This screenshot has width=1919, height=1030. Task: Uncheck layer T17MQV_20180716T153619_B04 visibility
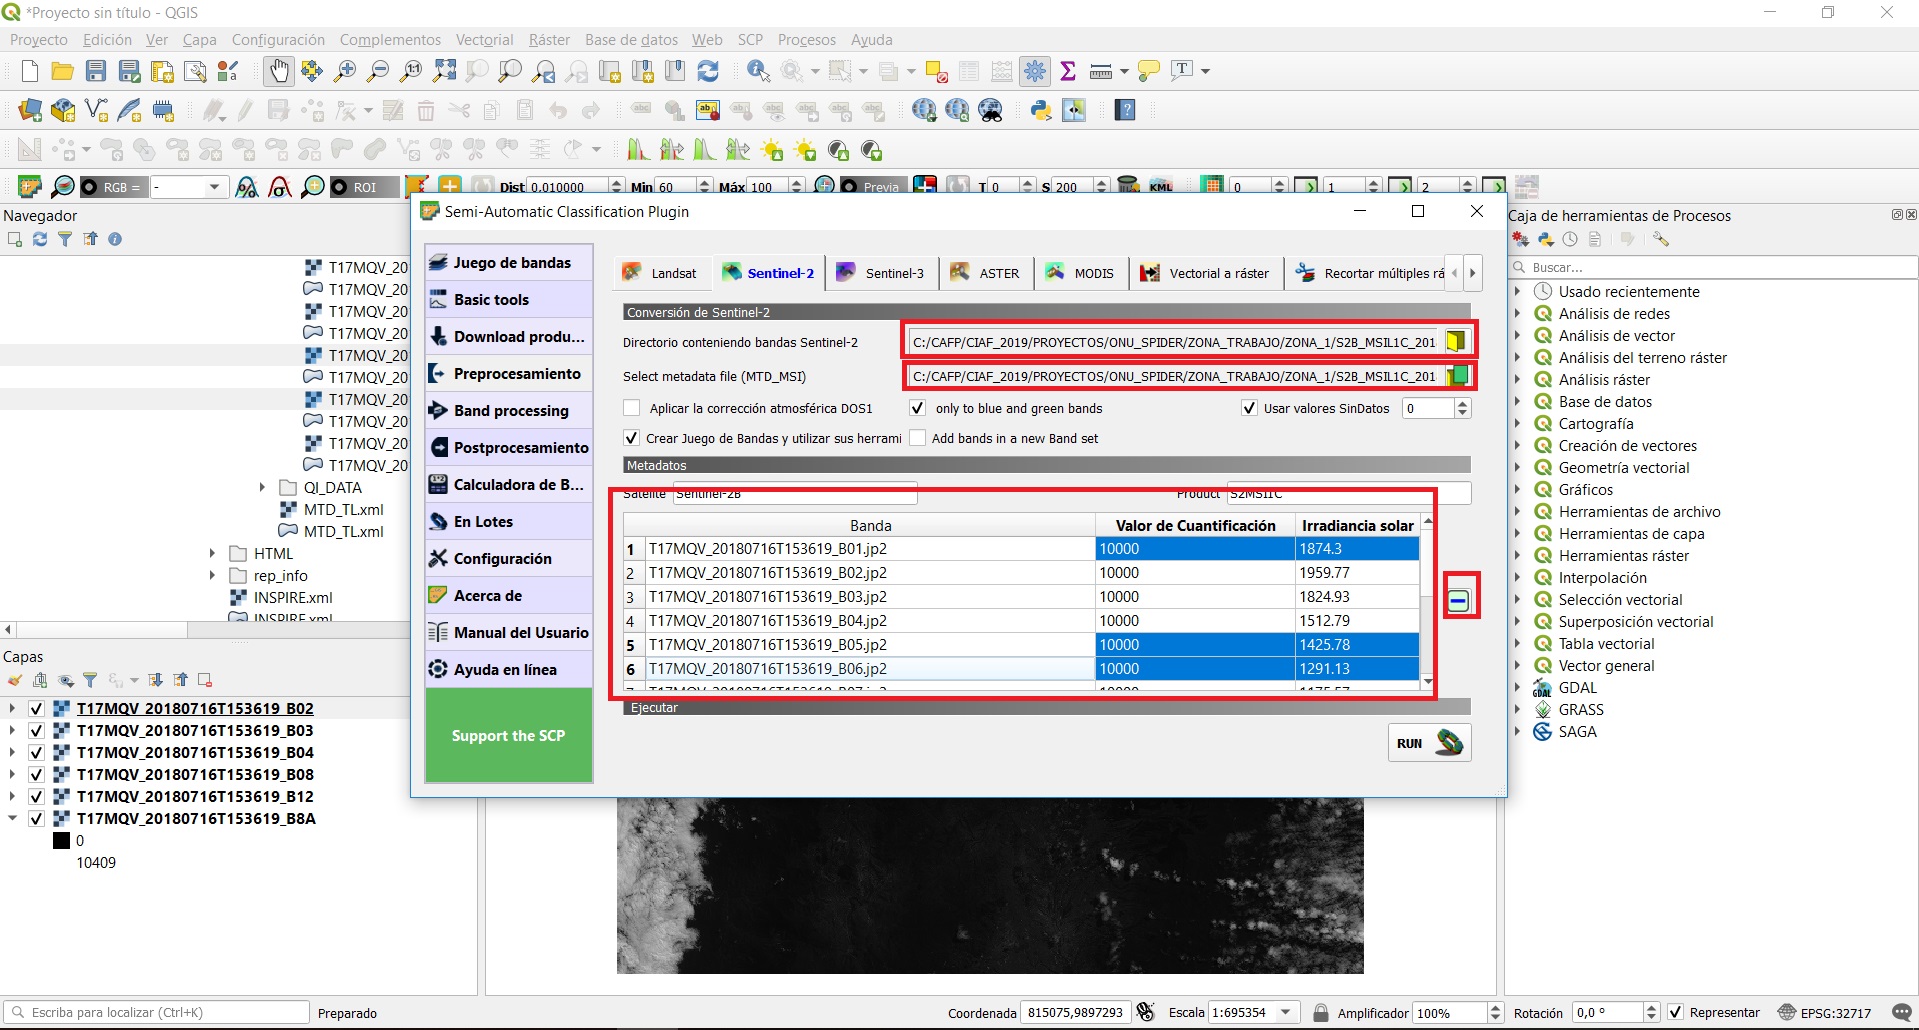pyautogui.click(x=37, y=753)
